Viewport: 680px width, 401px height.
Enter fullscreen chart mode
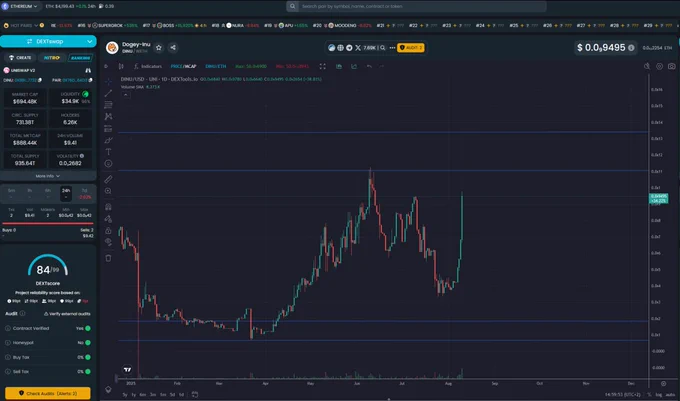point(323,66)
